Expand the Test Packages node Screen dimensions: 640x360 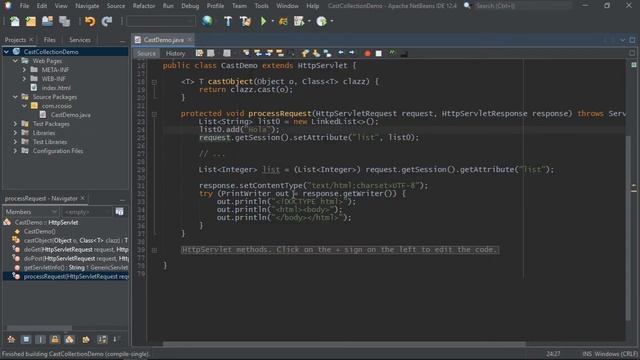[x=15, y=124]
